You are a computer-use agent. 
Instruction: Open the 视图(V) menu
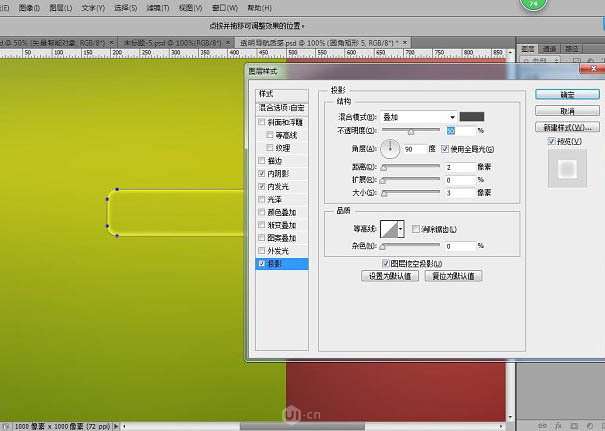point(191,8)
